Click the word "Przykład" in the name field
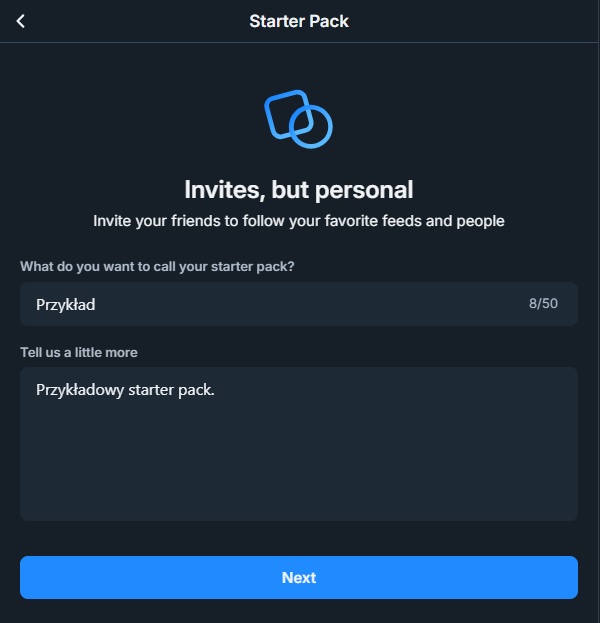Screen dimensions: 600x623 (66, 304)
